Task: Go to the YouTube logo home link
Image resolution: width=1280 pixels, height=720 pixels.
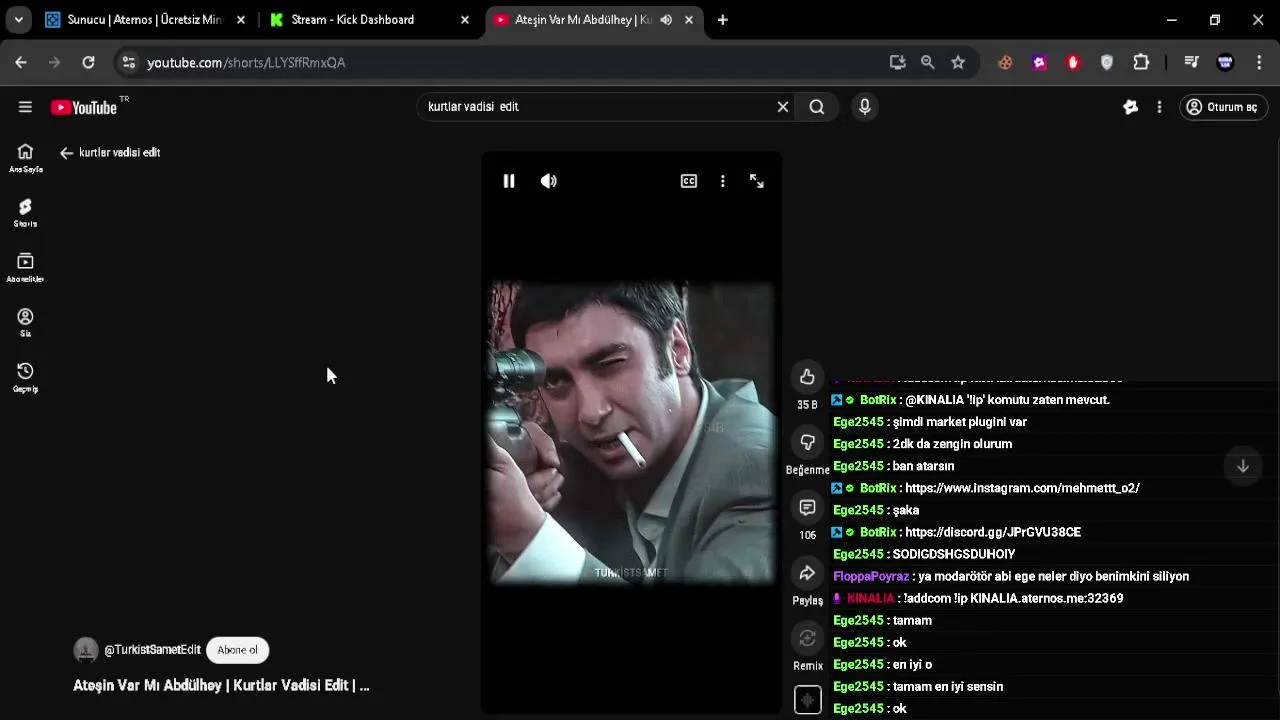Action: (x=84, y=107)
